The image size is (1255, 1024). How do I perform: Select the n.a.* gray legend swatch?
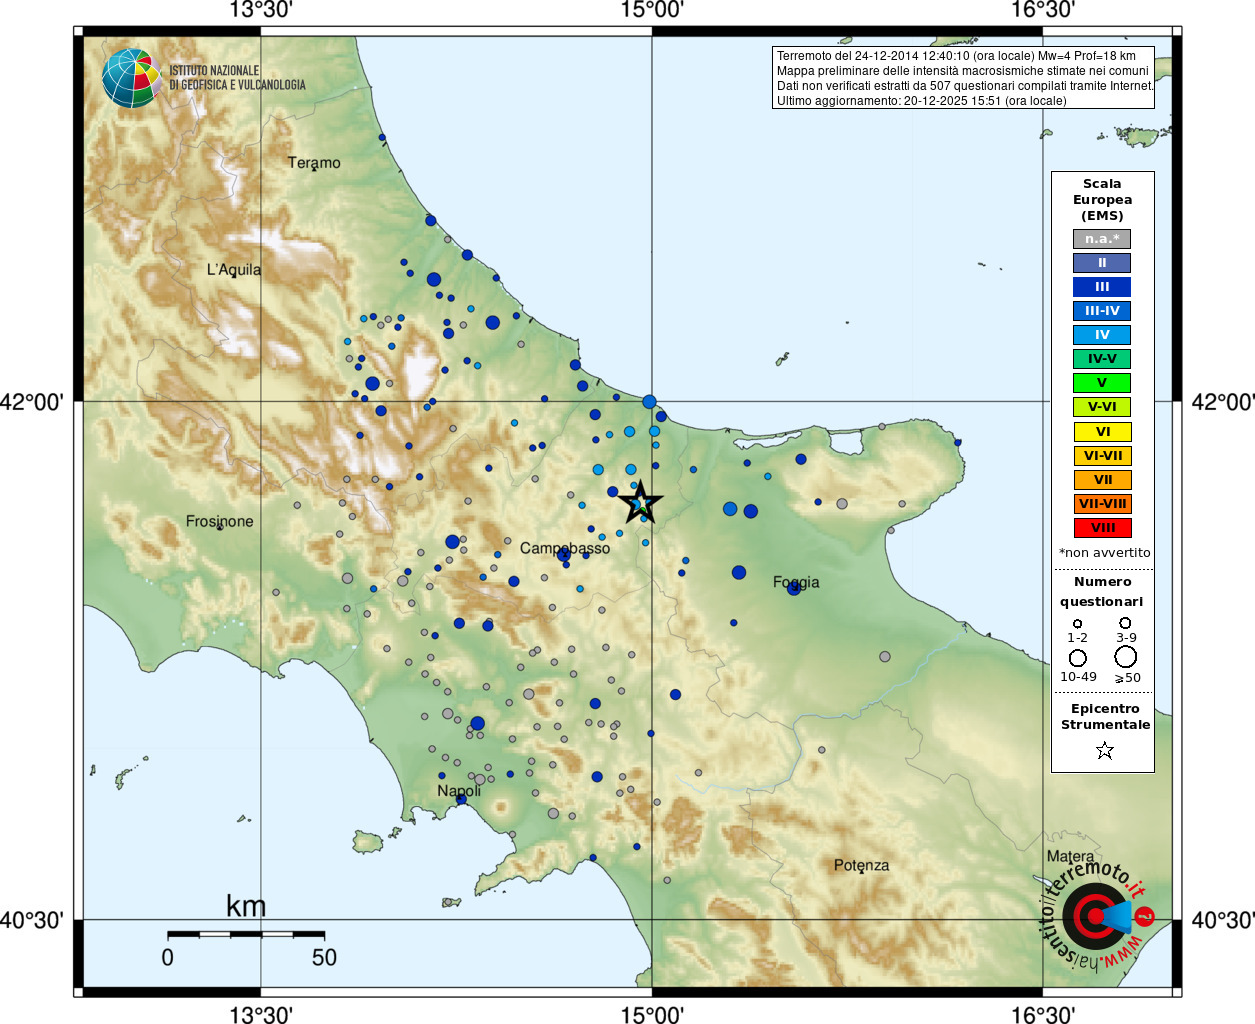pyautogui.click(x=1102, y=239)
